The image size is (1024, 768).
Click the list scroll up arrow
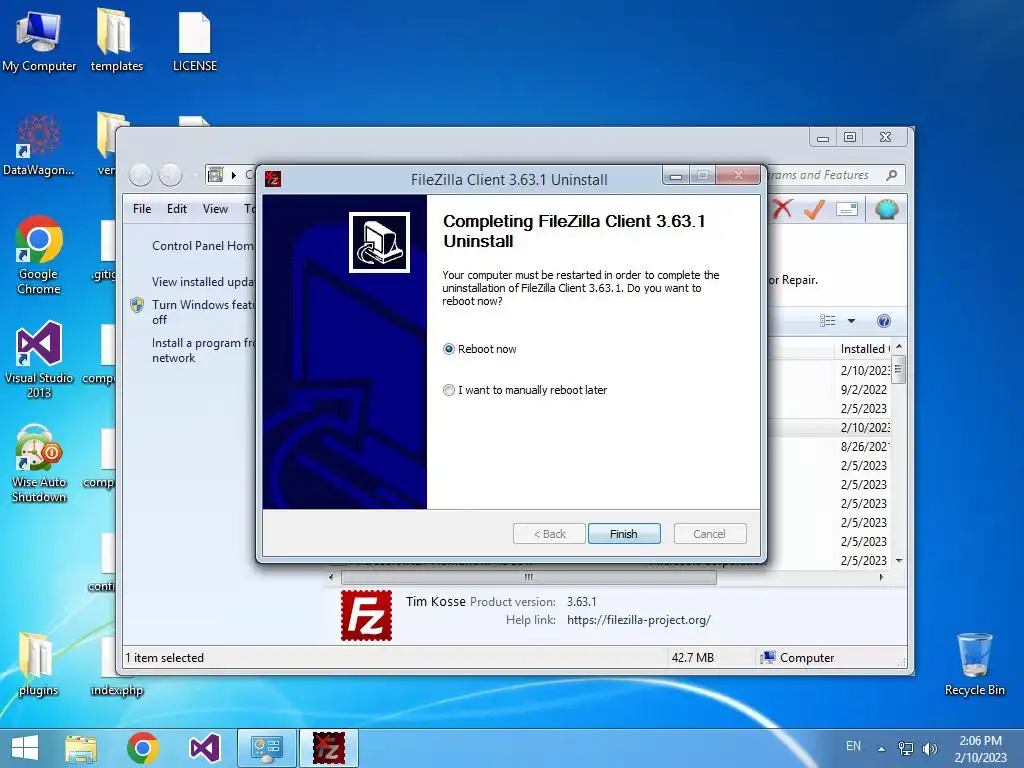899,346
